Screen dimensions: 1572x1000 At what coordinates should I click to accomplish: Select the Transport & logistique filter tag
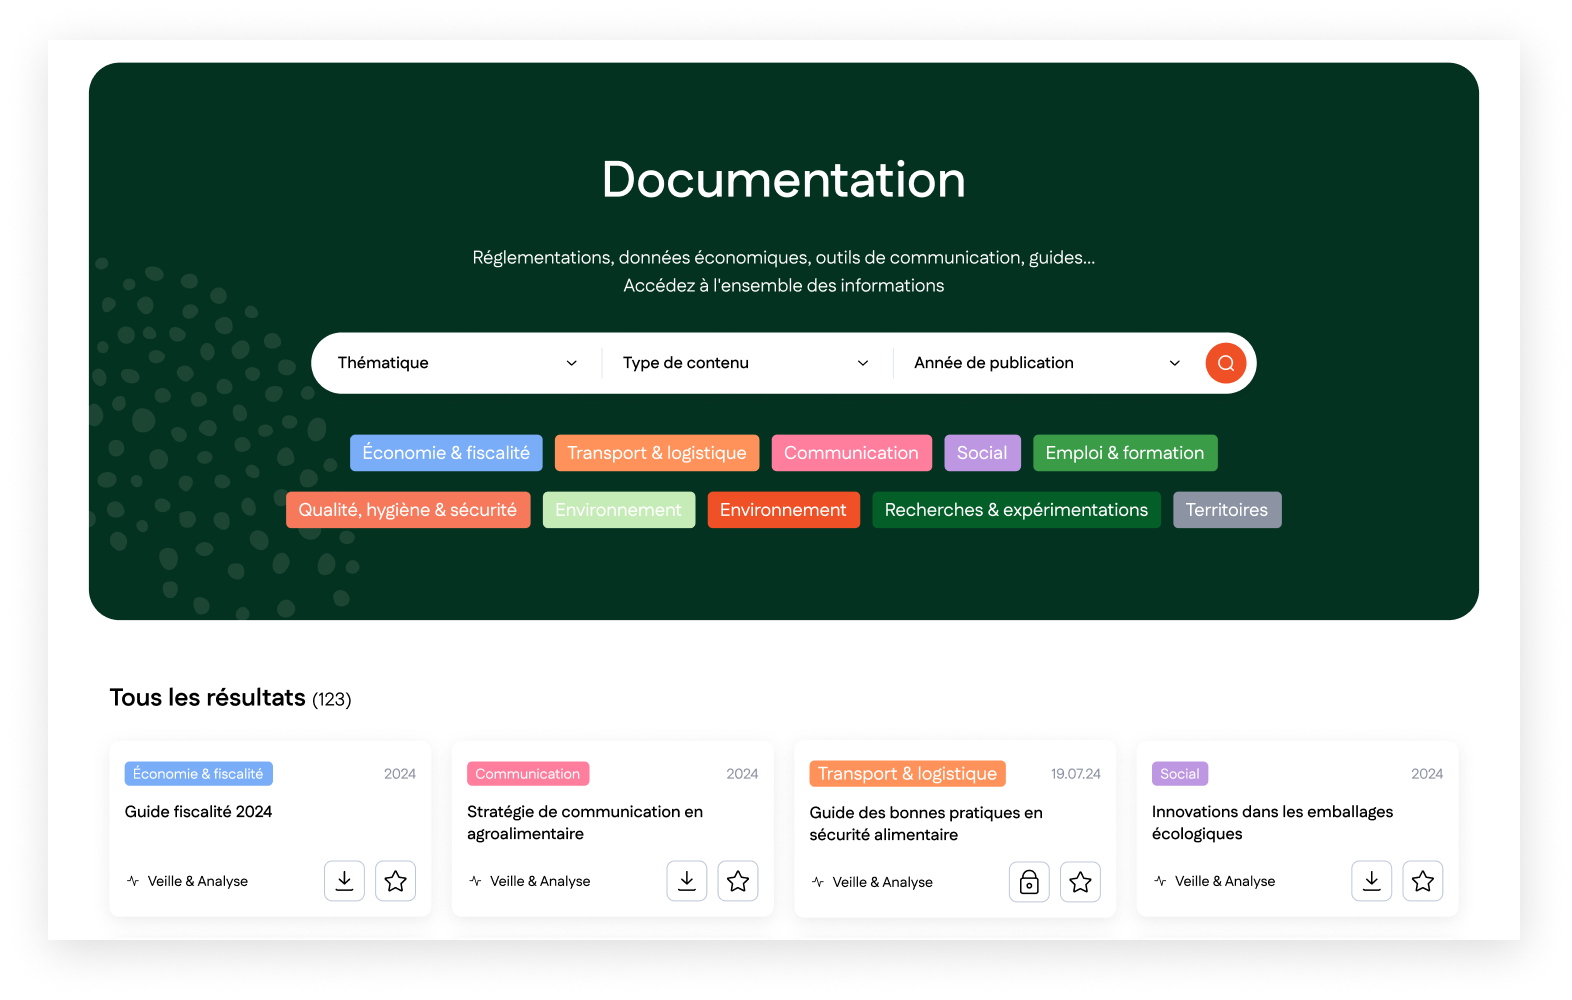click(x=657, y=453)
